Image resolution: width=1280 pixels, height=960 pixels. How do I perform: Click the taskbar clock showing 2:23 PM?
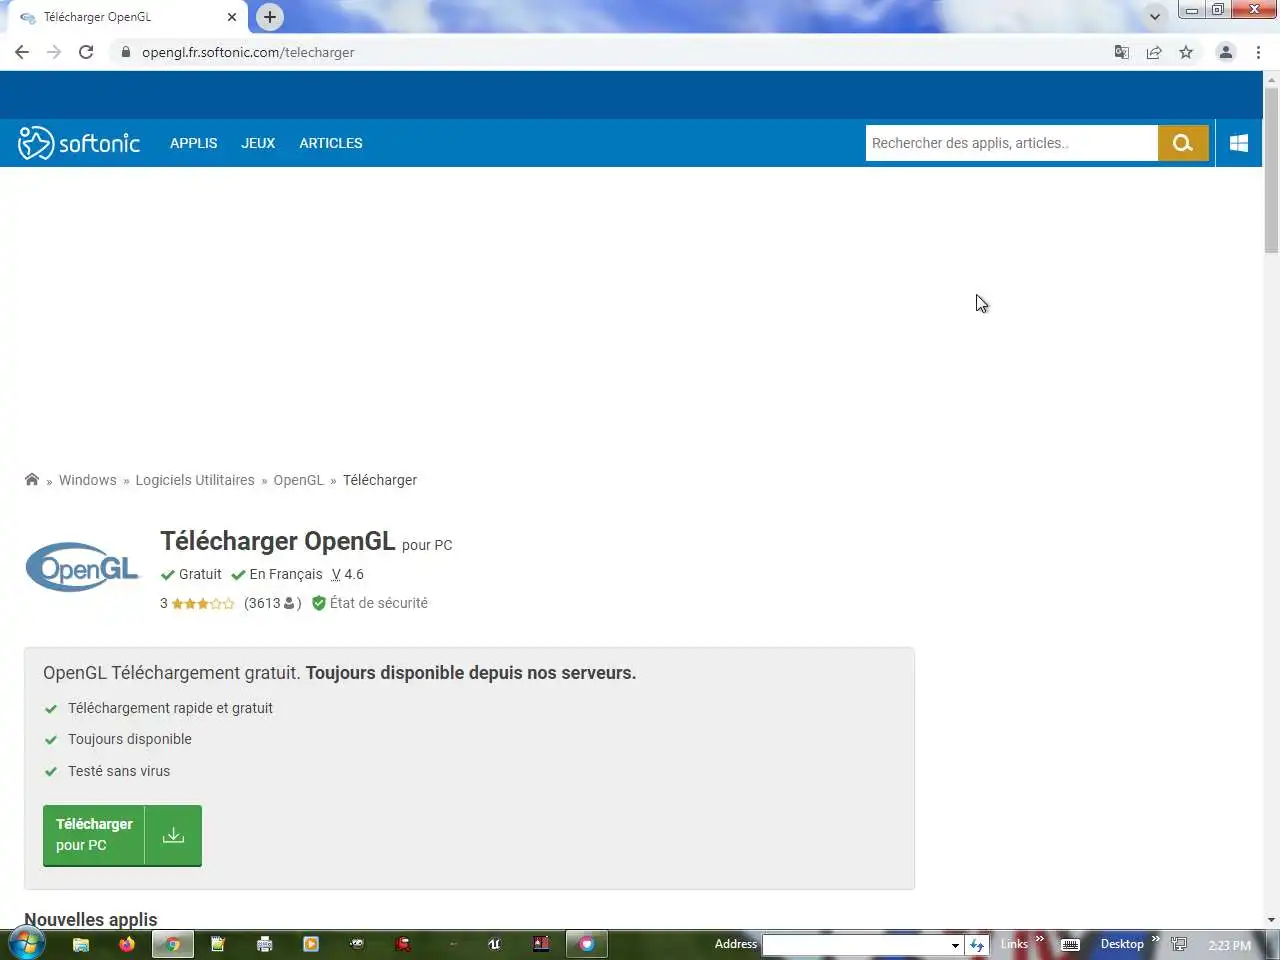1229,945
